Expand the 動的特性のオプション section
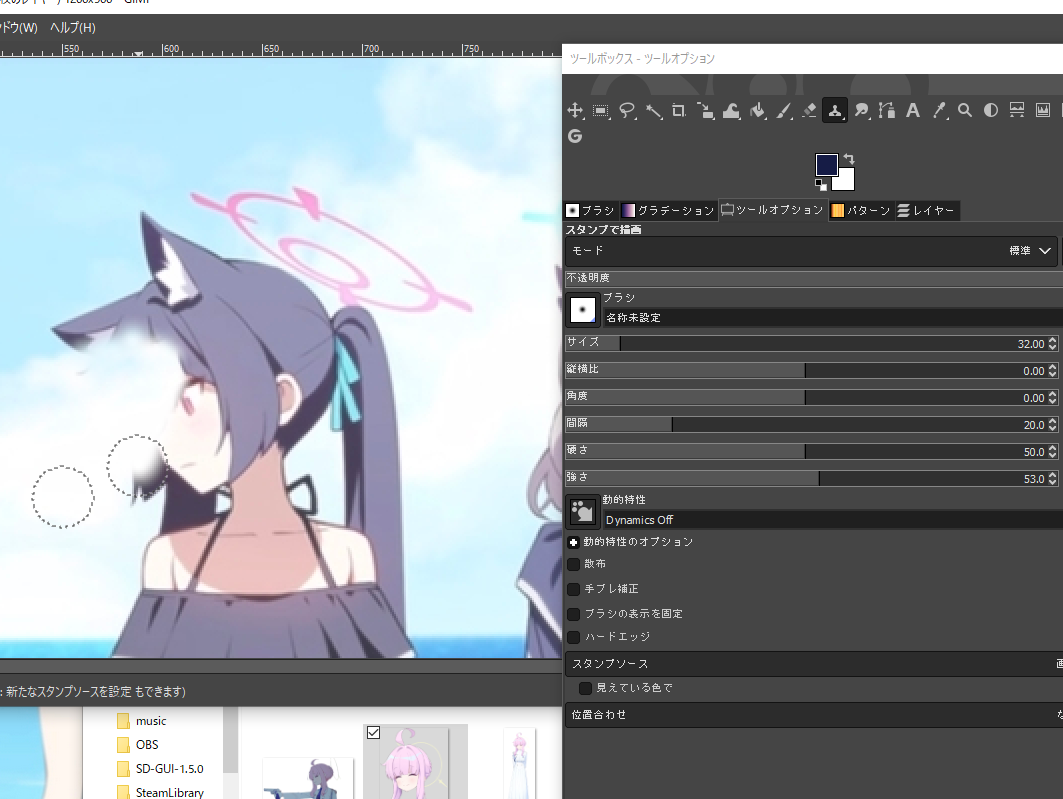 (574, 542)
